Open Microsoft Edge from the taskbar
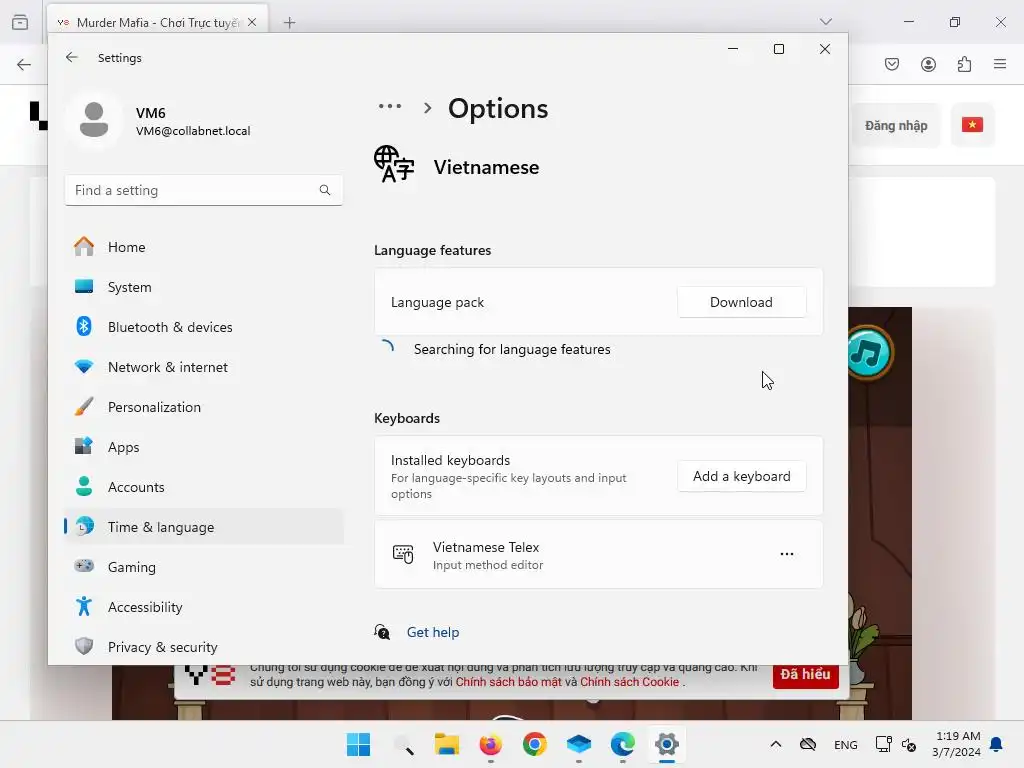 pos(622,744)
